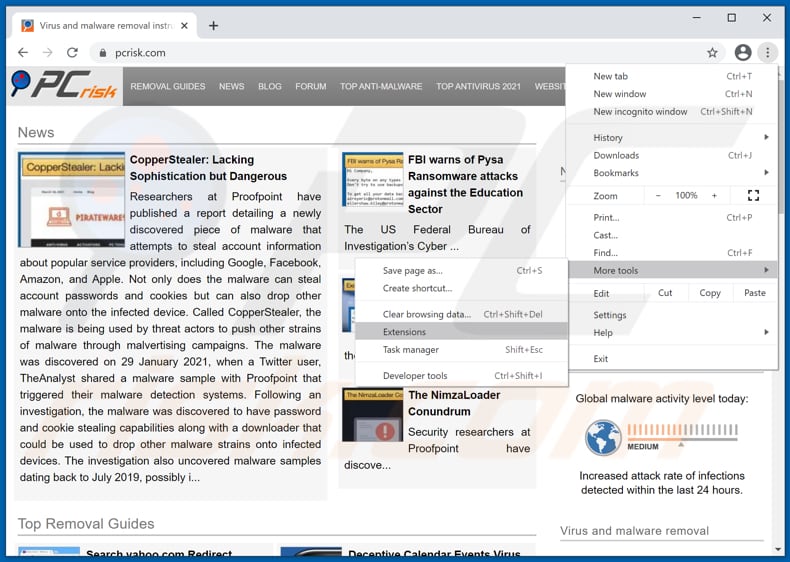Open CopperStealer article thumbnail
790x562 pixels.
71,200
